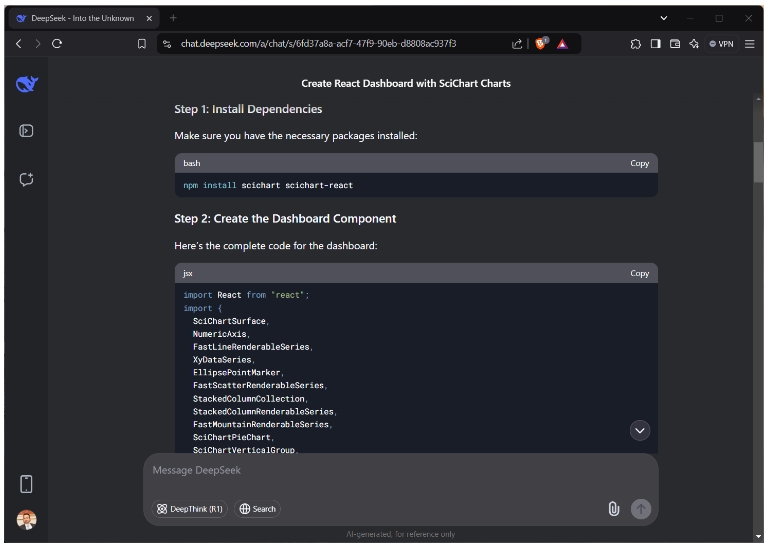Open Leo AI sparkle icon

694,44
